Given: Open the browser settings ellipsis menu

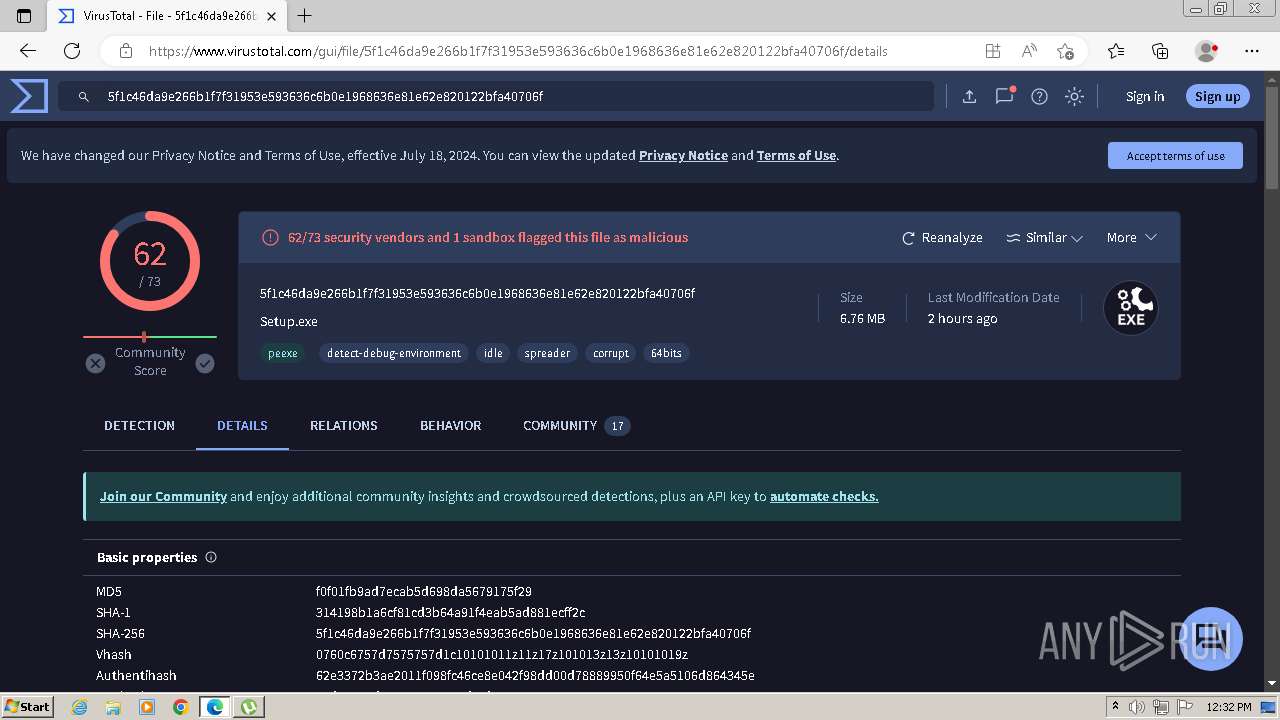Looking at the screenshot, I should 1252,51.
